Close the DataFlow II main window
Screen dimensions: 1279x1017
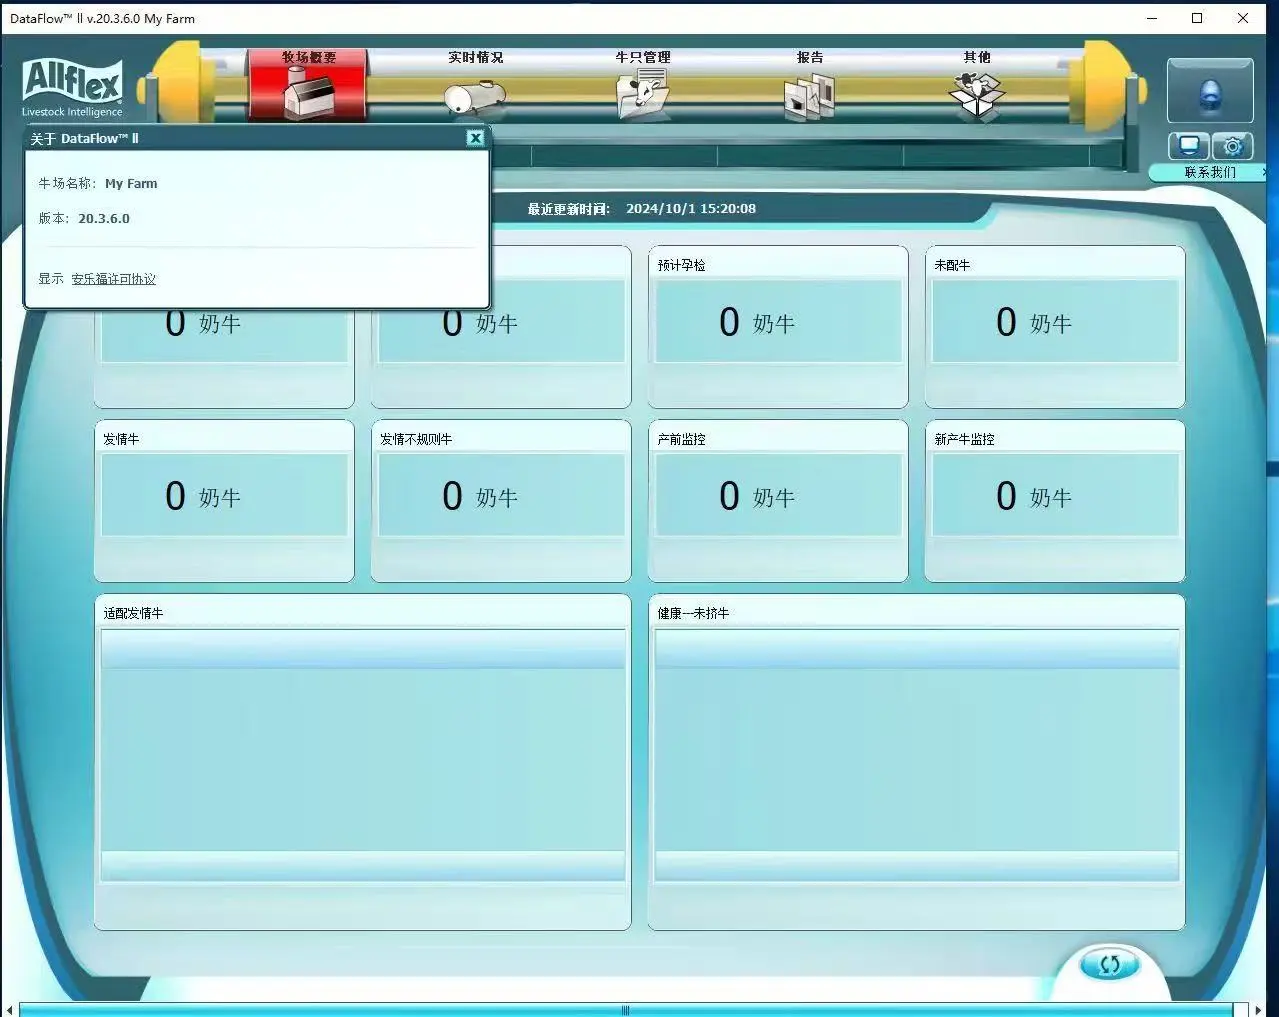[1243, 18]
